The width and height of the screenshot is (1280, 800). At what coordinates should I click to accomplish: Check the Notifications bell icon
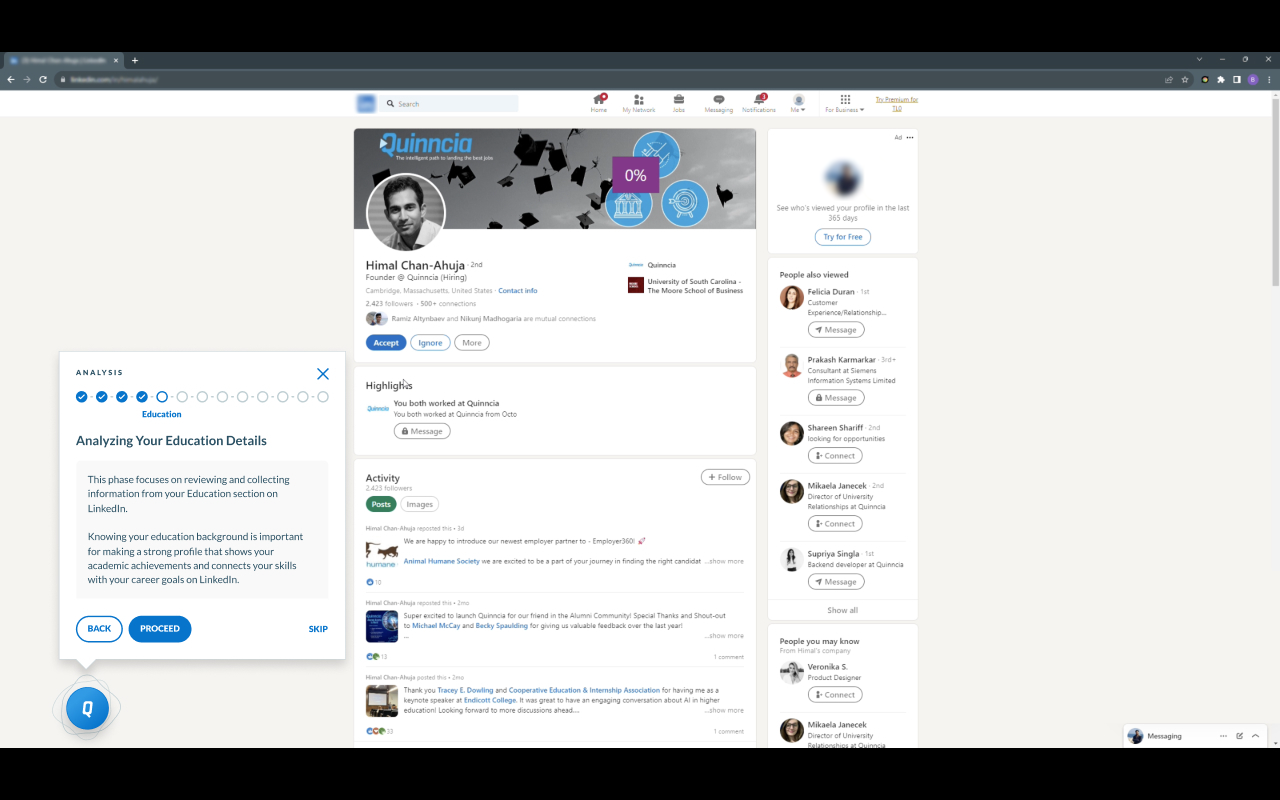758,100
